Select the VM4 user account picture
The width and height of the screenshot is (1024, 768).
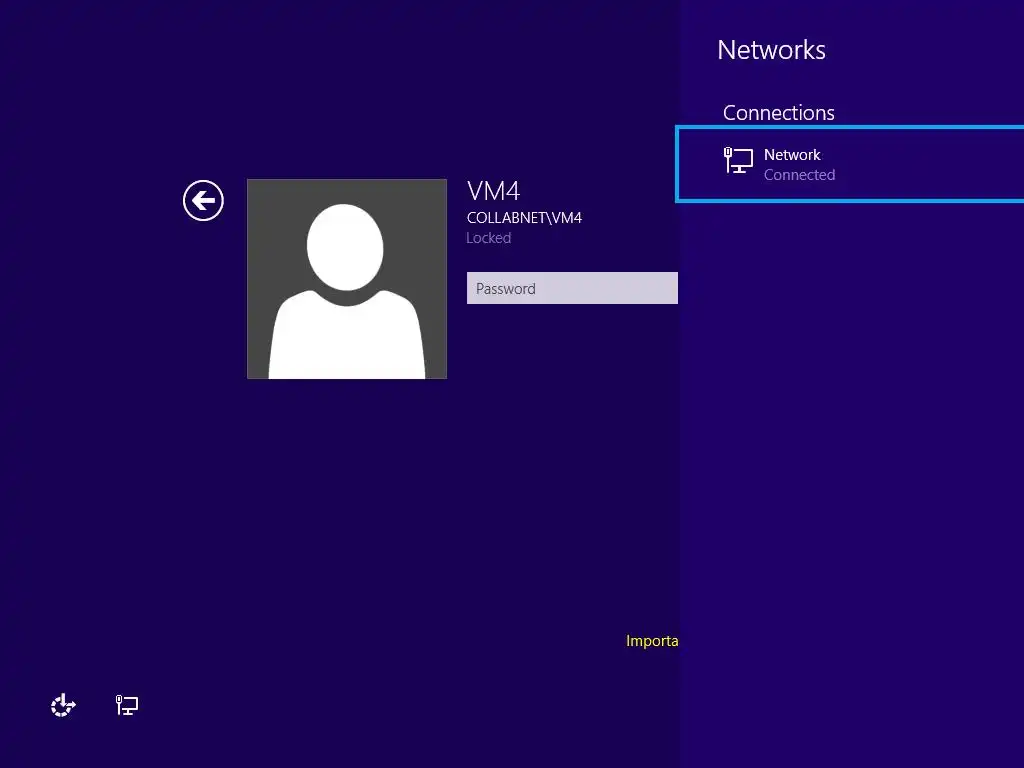point(347,279)
